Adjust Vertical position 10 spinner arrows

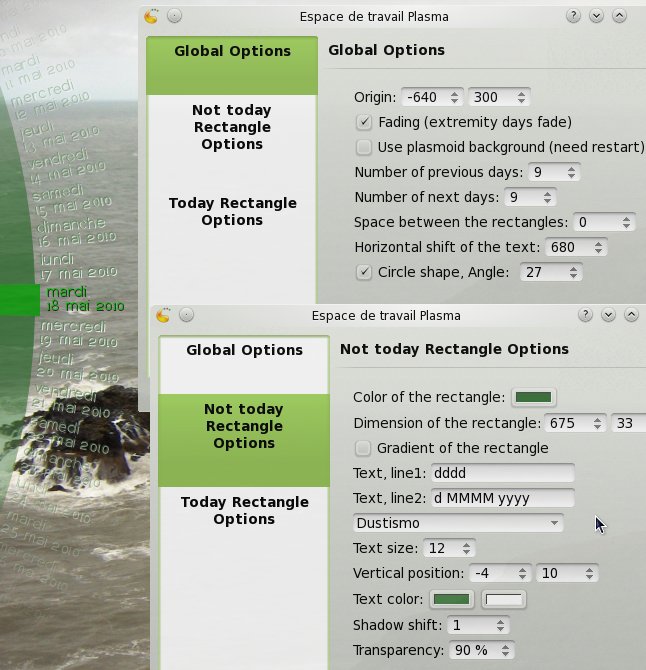coord(589,573)
